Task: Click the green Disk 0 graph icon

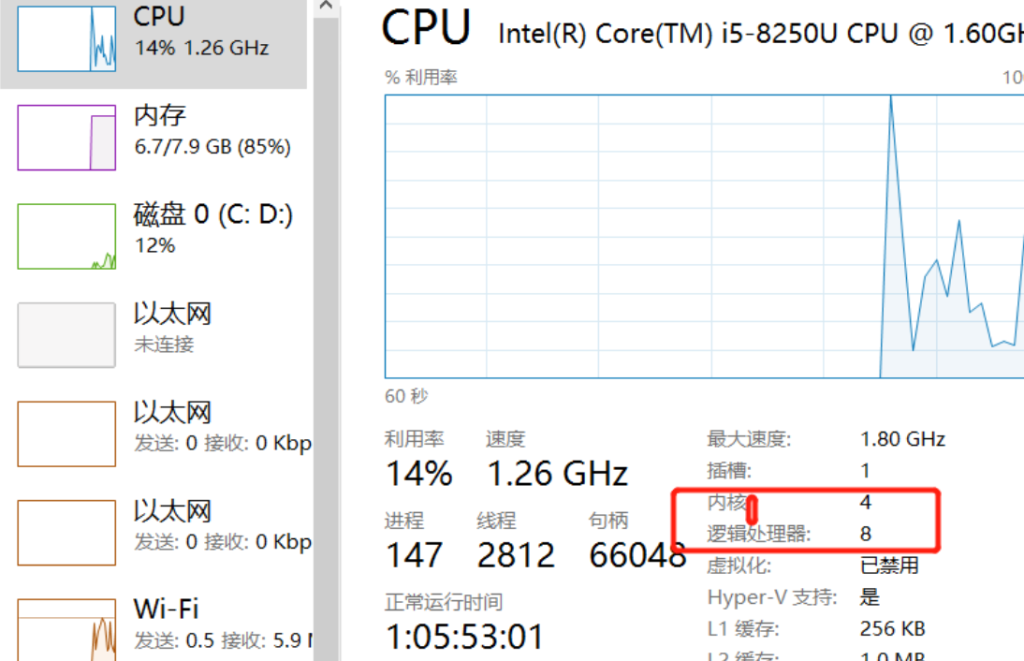Action: click(67, 235)
